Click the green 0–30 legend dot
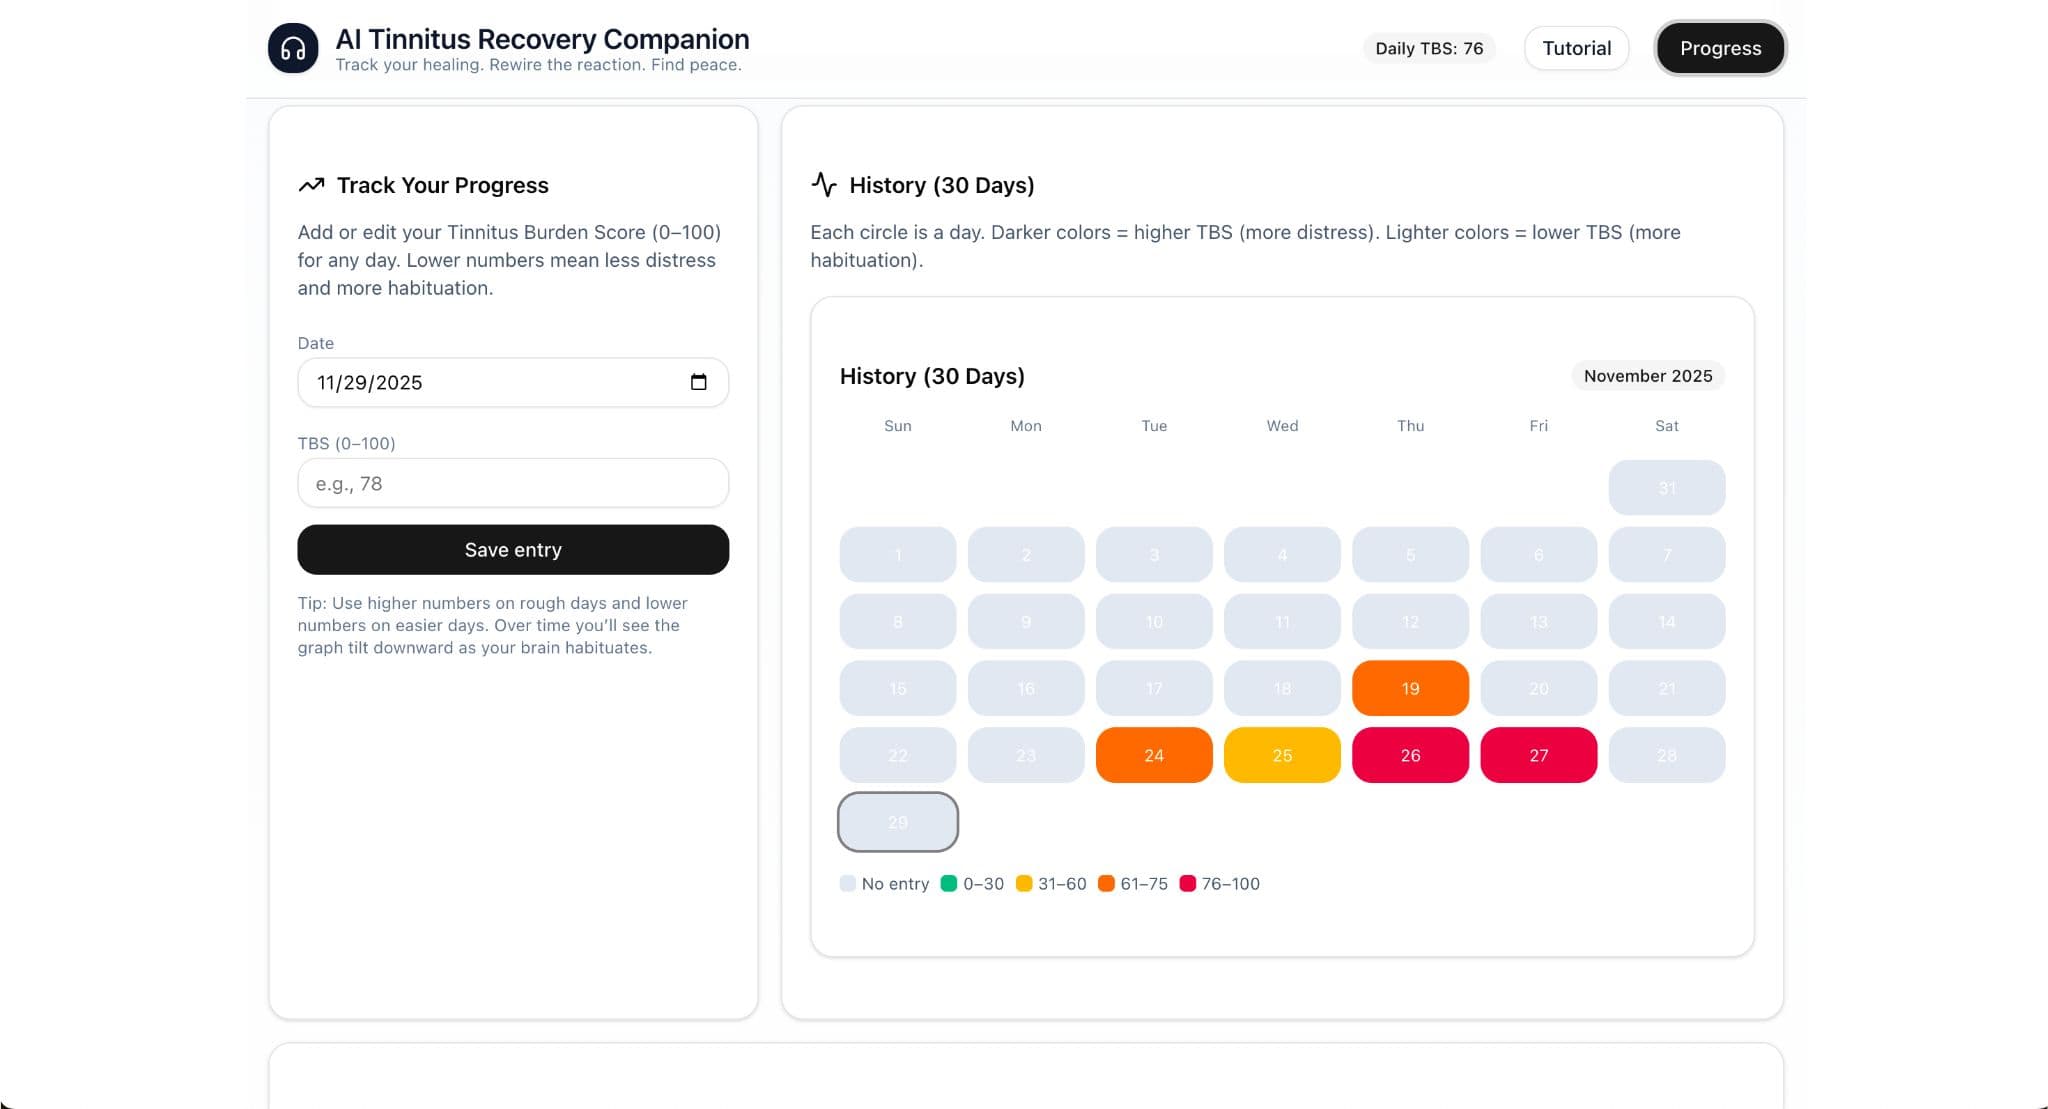Viewport: 2048px width, 1109px height. point(950,884)
